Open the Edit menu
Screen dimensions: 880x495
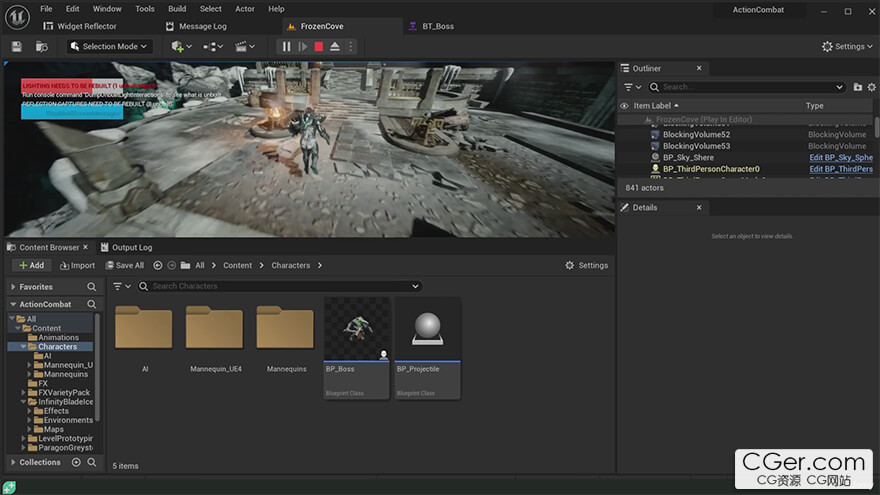[x=72, y=9]
